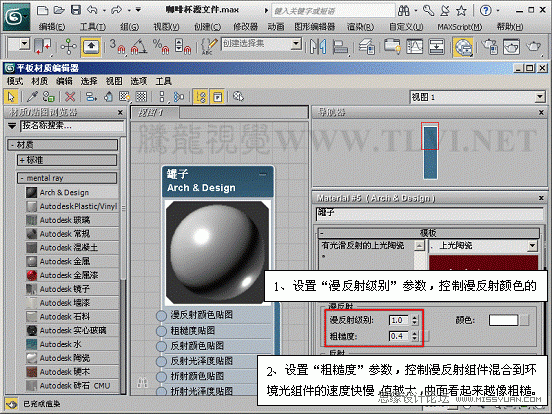Open browser options triangle beside search box

(x=12, y=126)
